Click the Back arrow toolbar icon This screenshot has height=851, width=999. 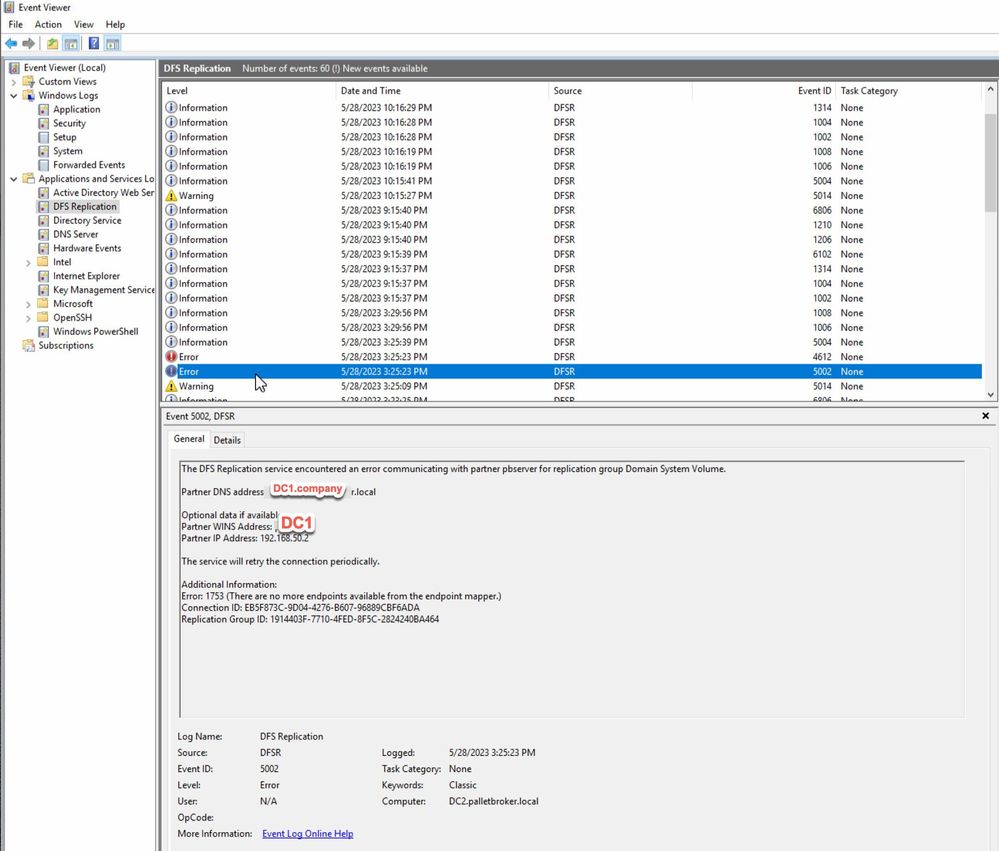click(11, 43)
